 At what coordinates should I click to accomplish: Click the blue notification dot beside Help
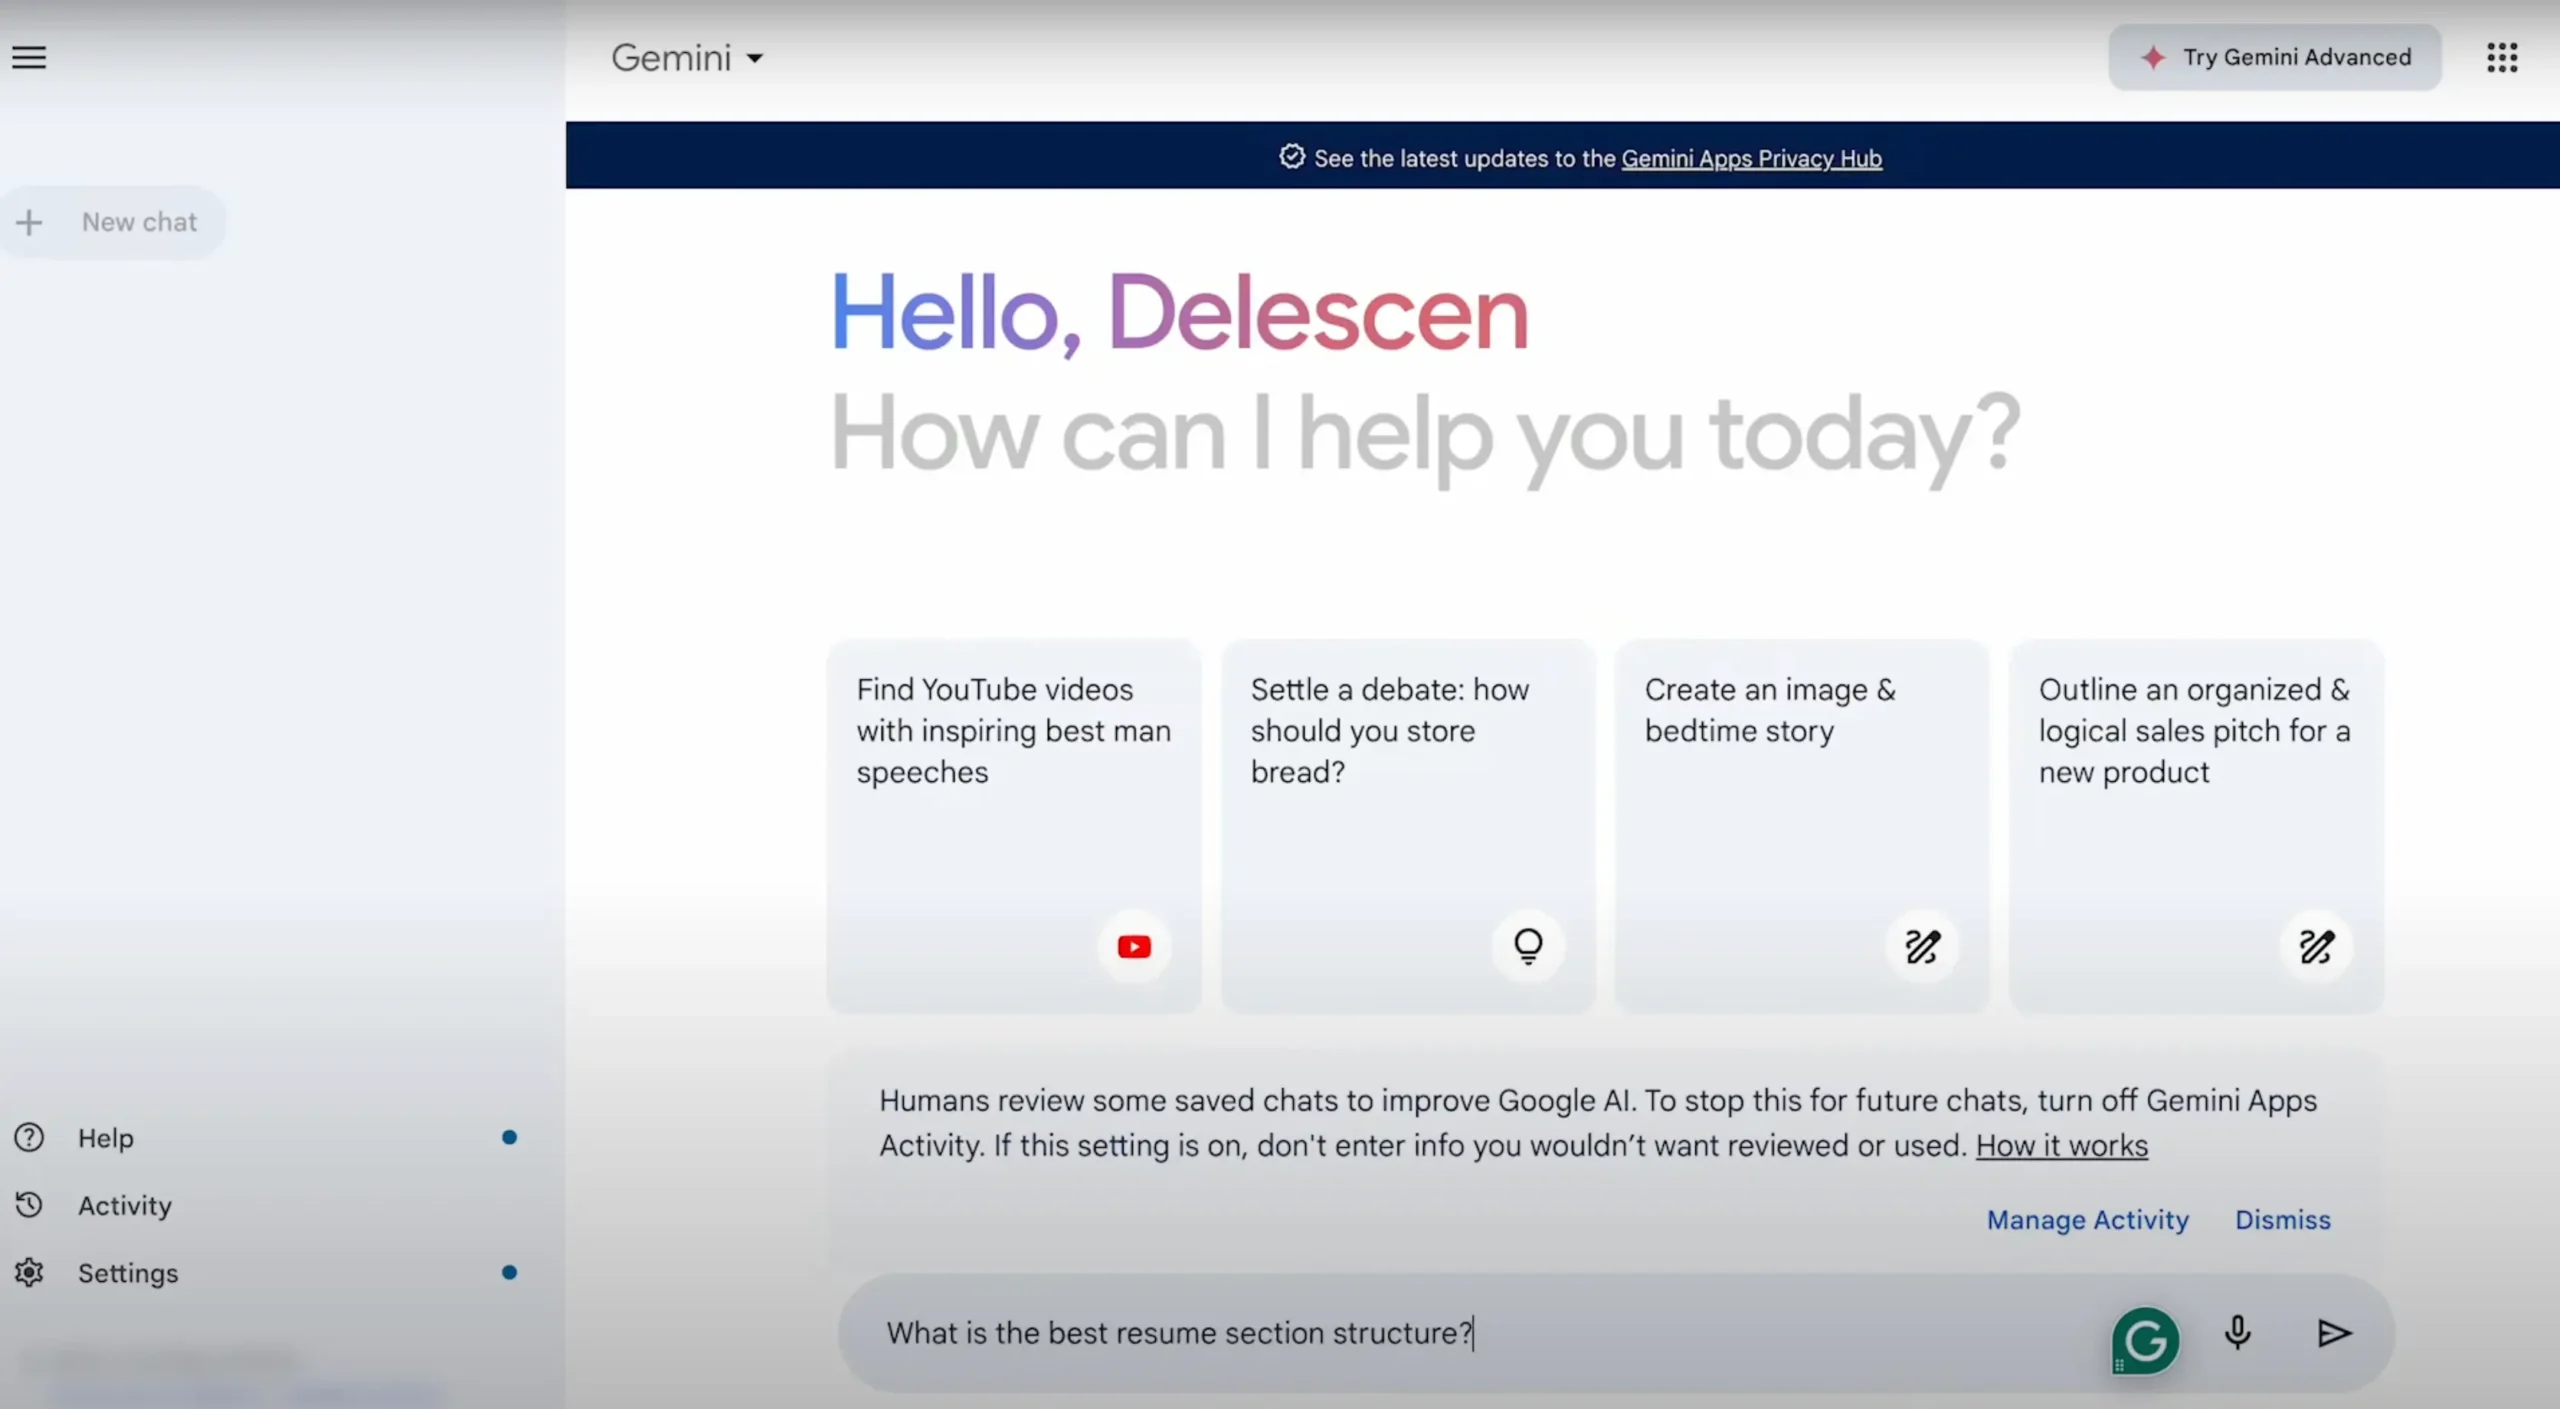tap(509, 1137)
